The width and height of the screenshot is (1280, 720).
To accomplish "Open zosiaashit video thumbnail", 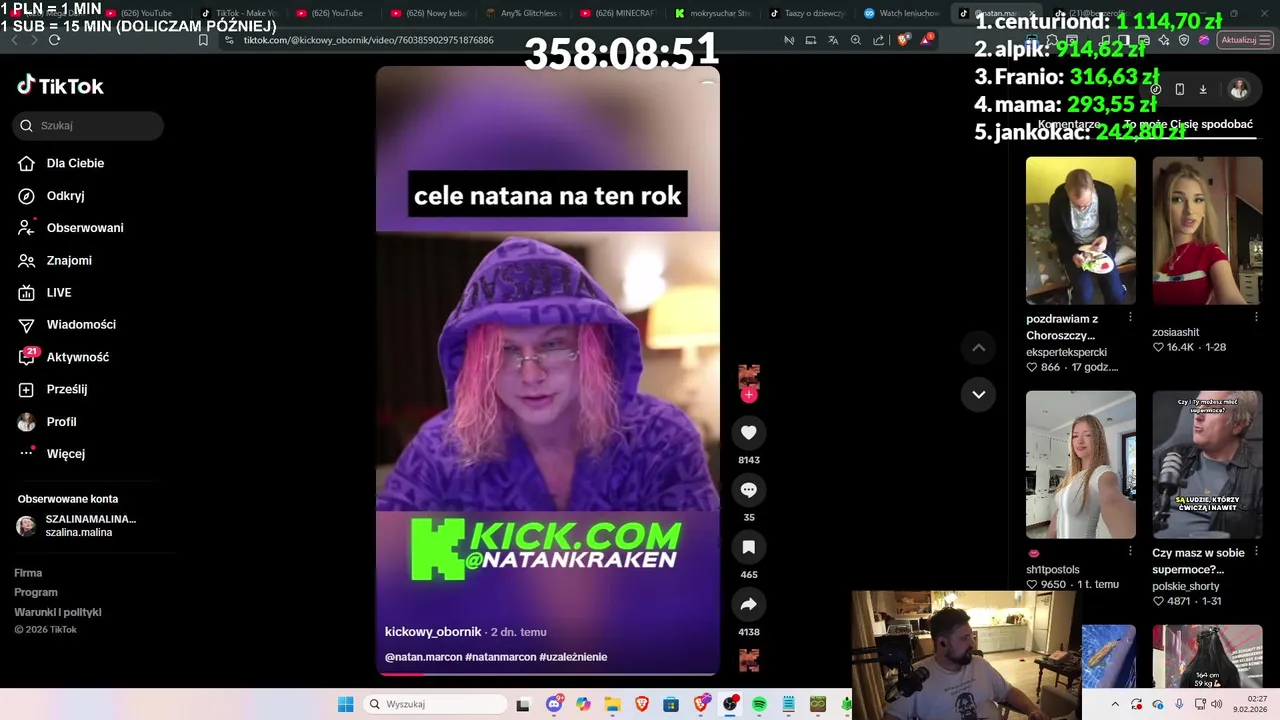I will click(1207, 230).
